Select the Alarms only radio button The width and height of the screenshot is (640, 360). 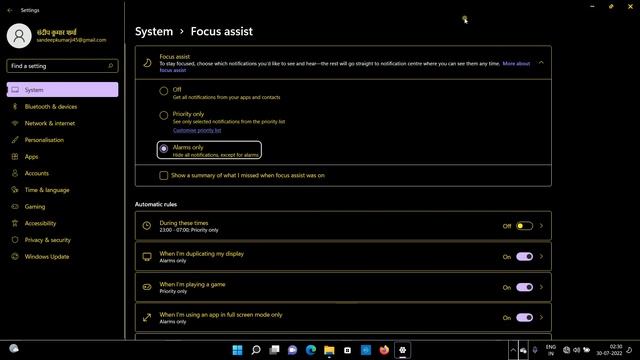tap(164, 149)
